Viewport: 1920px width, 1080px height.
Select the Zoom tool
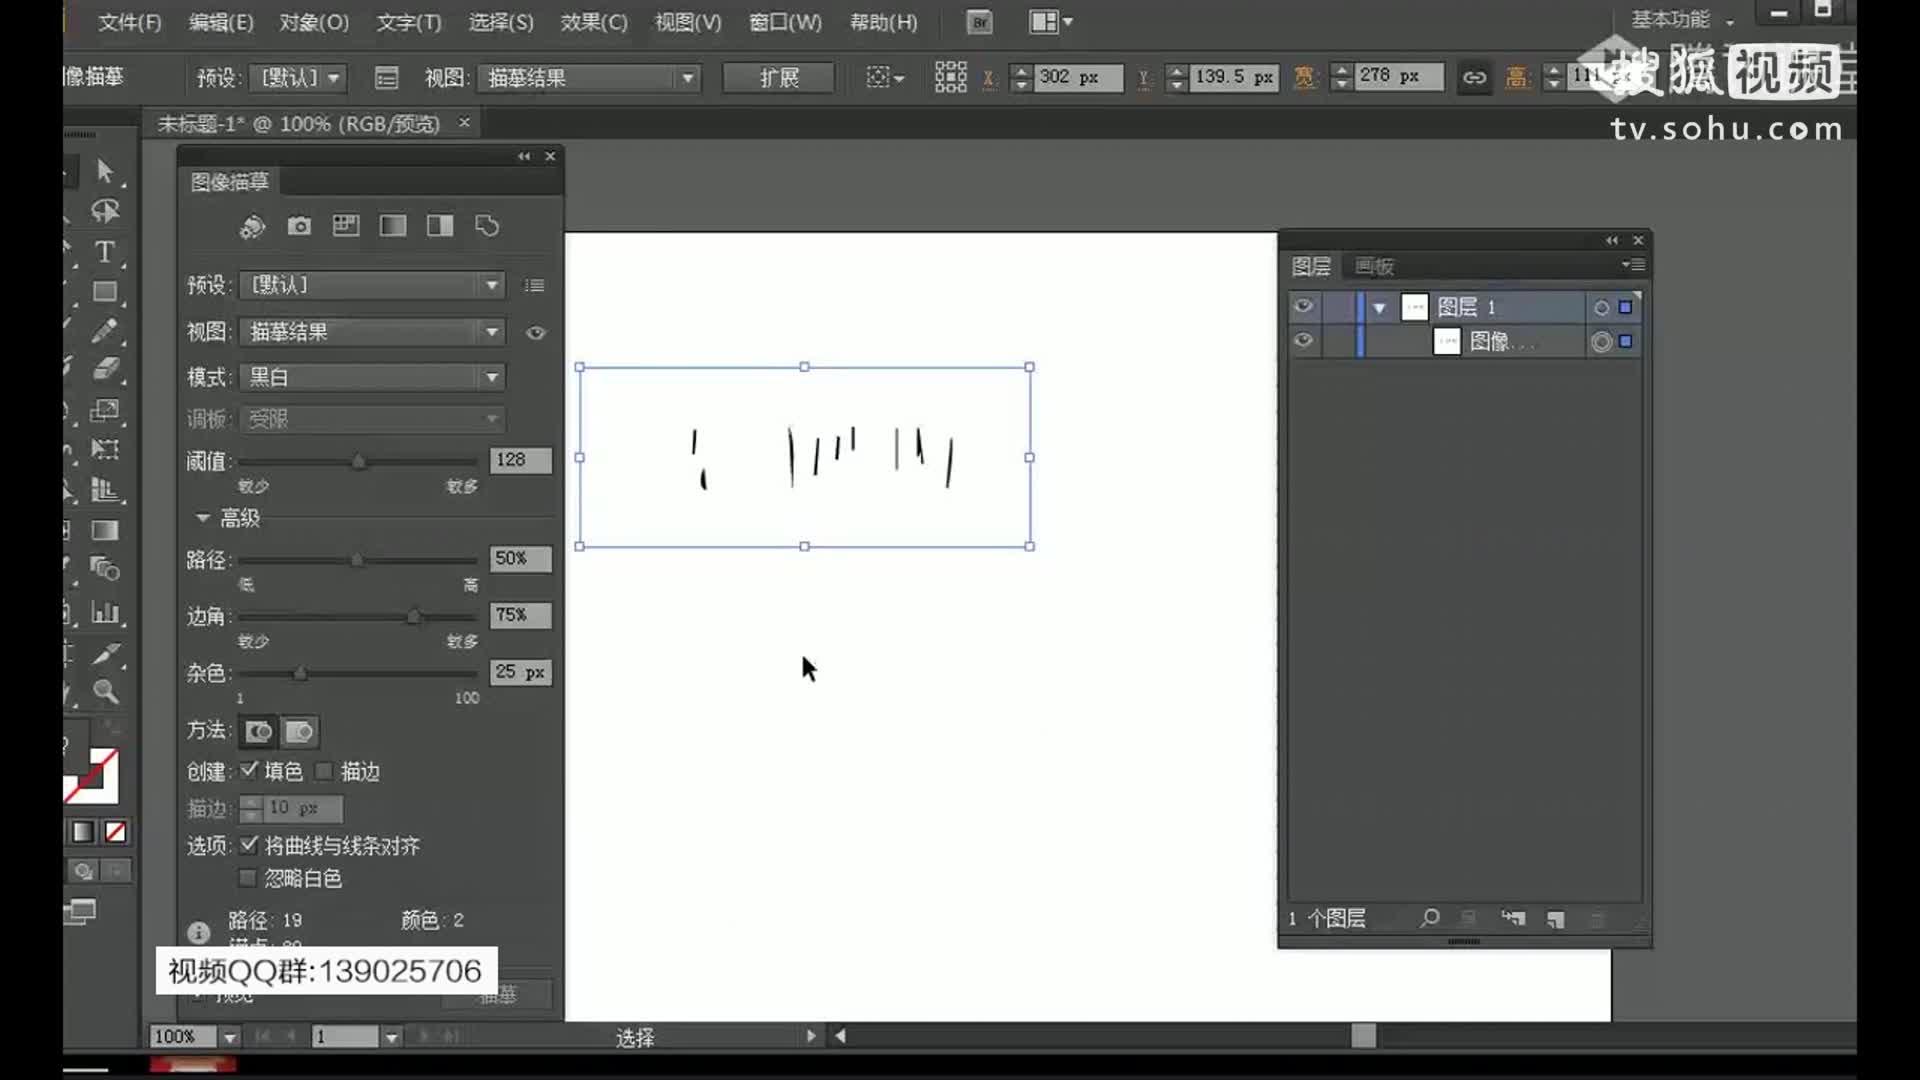tap(105, 692)
